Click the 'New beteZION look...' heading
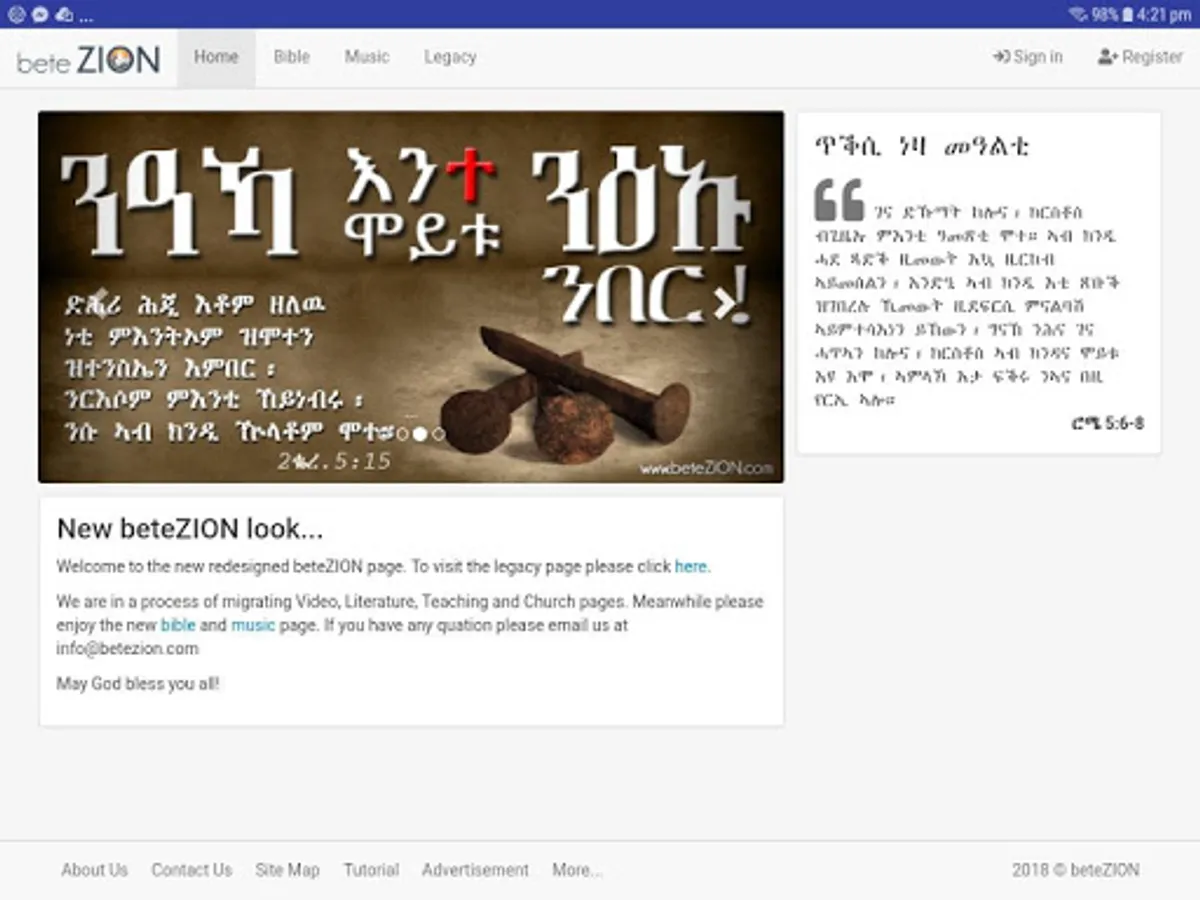Viewport: 1200px width, 900px height. coord(190,529)
